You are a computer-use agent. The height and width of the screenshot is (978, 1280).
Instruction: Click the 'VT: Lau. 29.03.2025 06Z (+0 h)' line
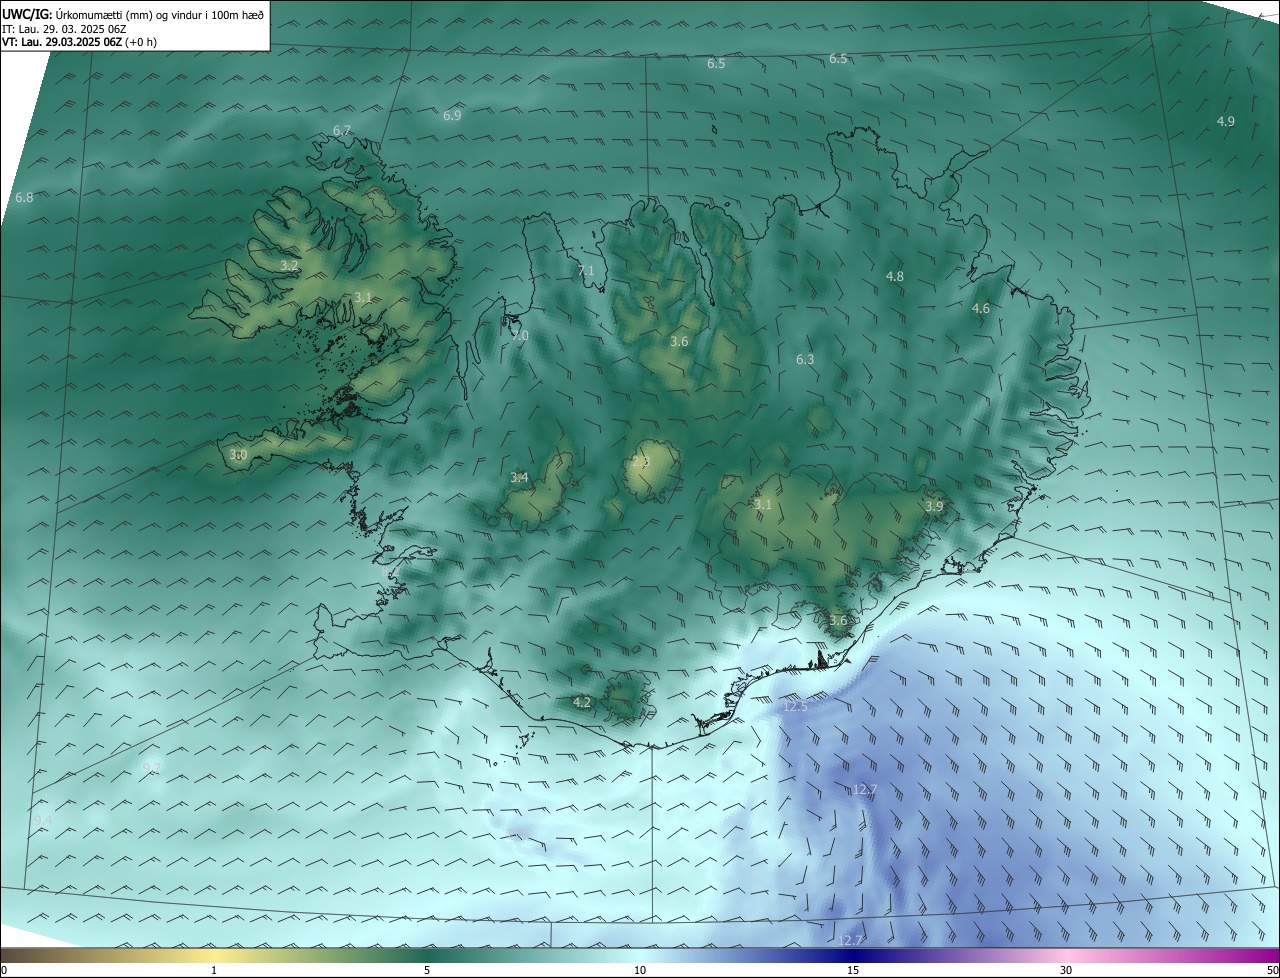tap(79, 42)
